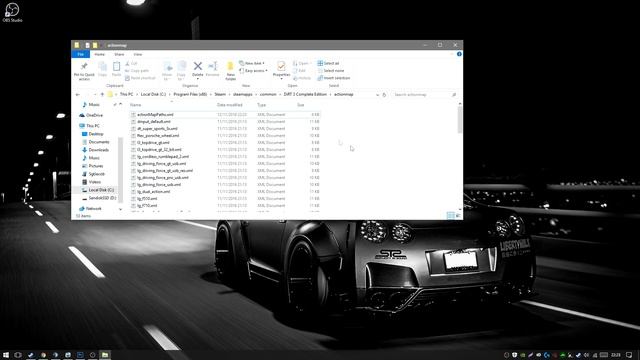Select the actionMapPaths.xml file

click(x=225, y=115)
